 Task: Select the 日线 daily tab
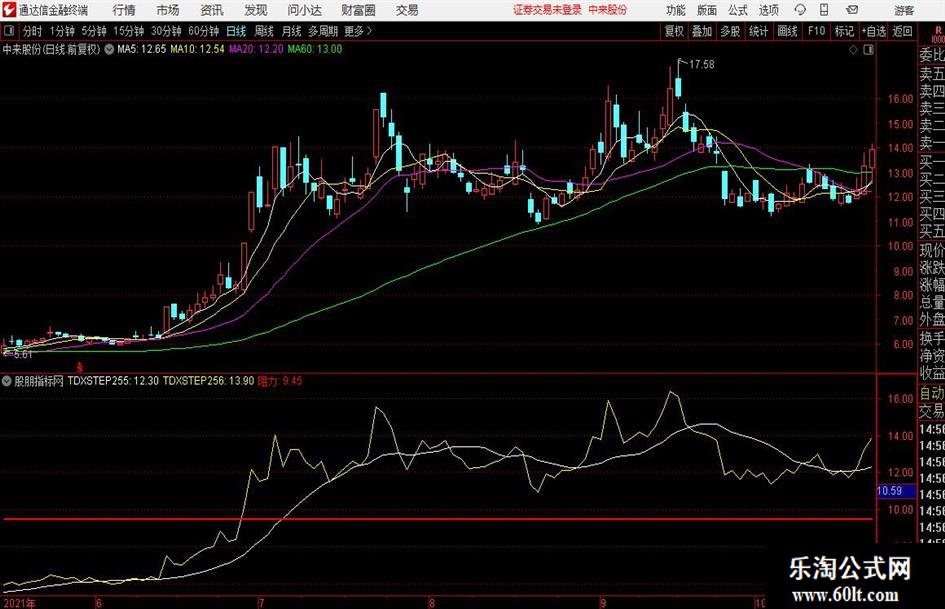[236, 31]
